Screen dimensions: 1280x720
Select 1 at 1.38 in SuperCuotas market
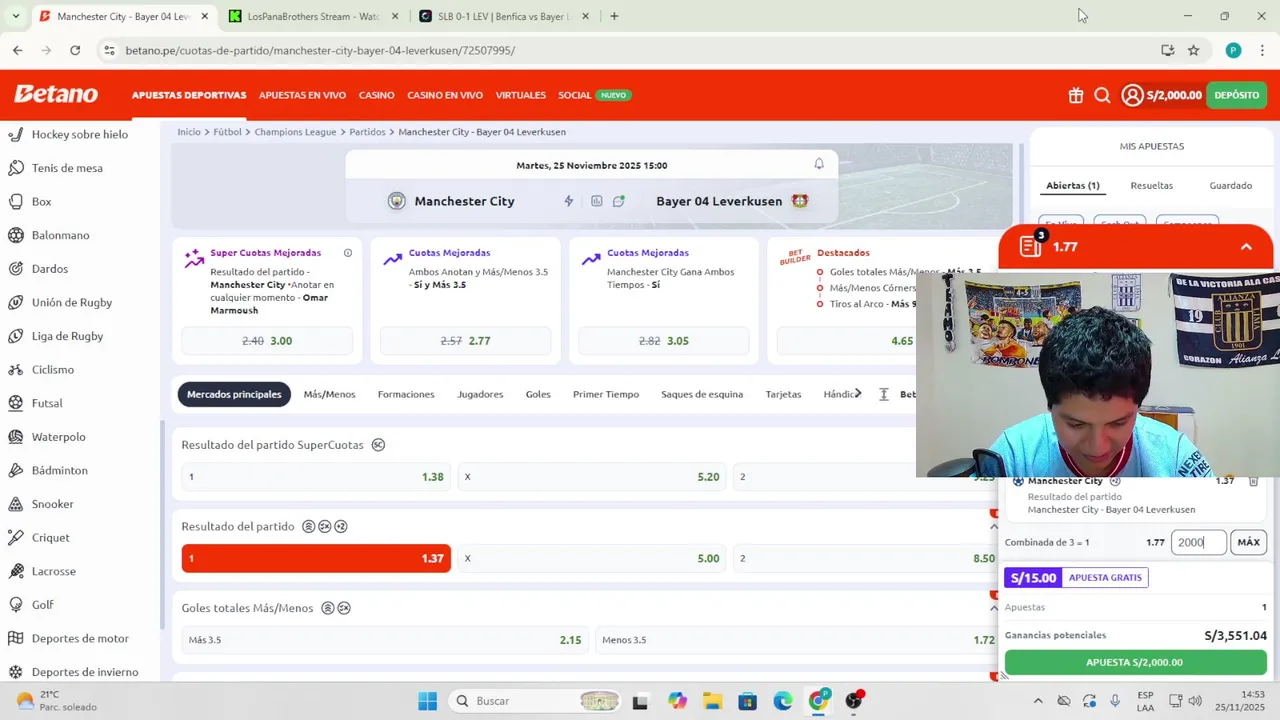pyautogui.click(x=316, y=477)
